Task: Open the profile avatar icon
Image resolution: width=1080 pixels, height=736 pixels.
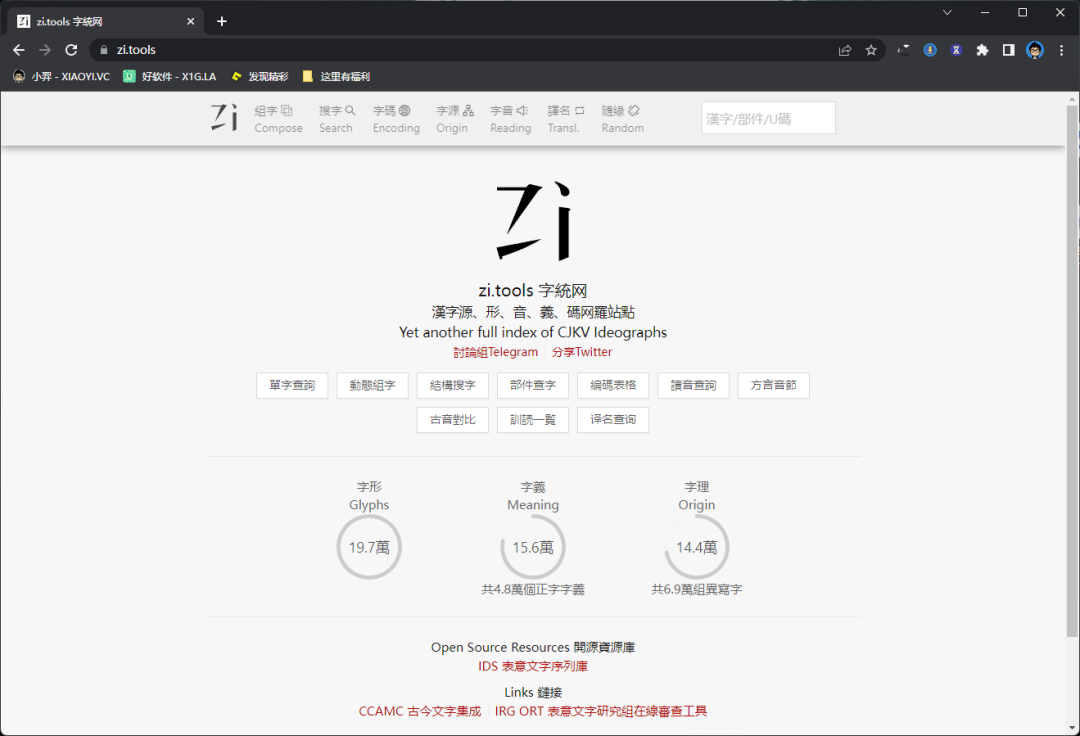Action: pos(1035,50)
